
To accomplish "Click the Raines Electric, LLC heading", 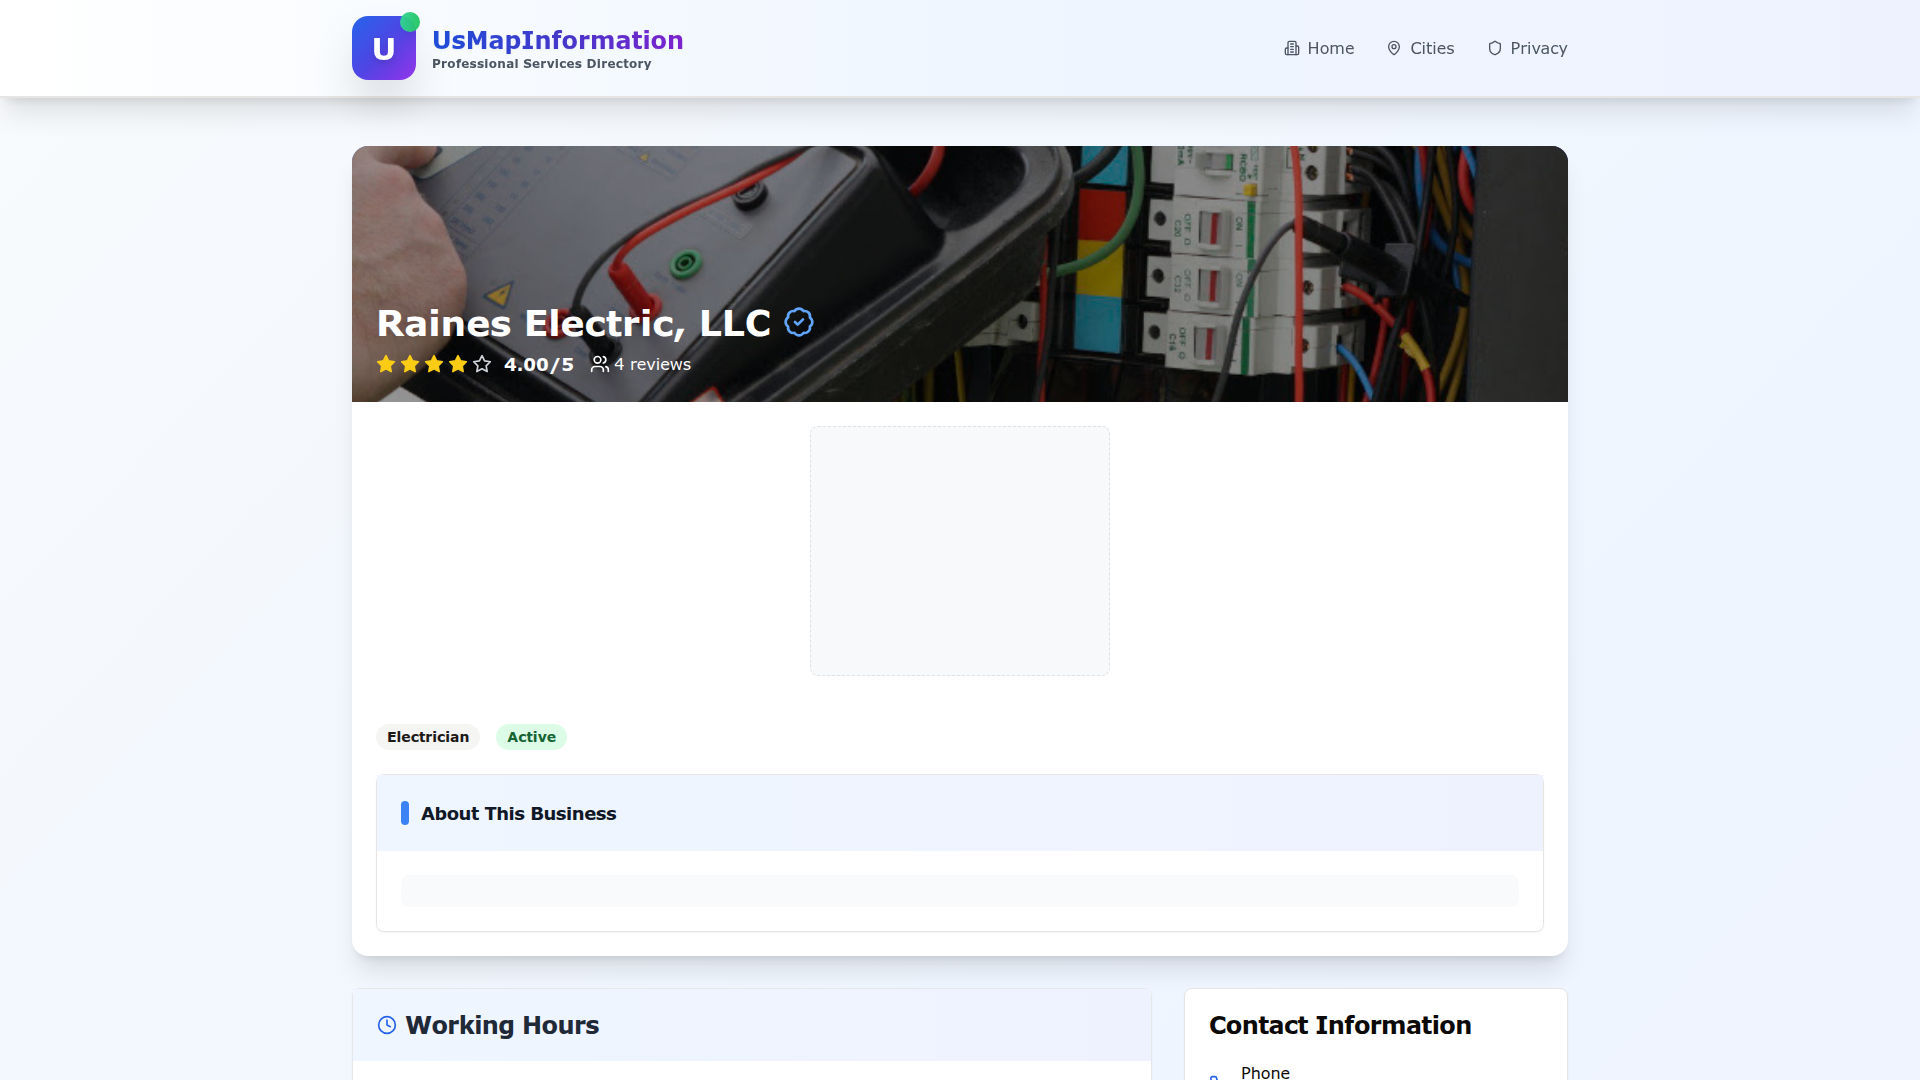I will click(574, 323).
